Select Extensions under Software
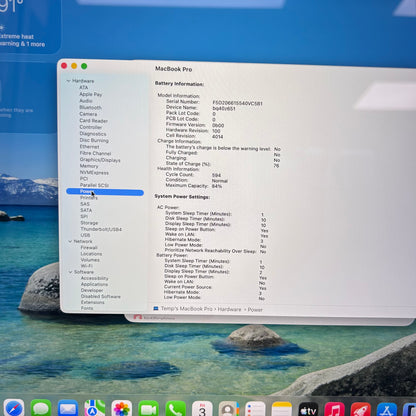 pyautogui.click(x=93, y=302)
